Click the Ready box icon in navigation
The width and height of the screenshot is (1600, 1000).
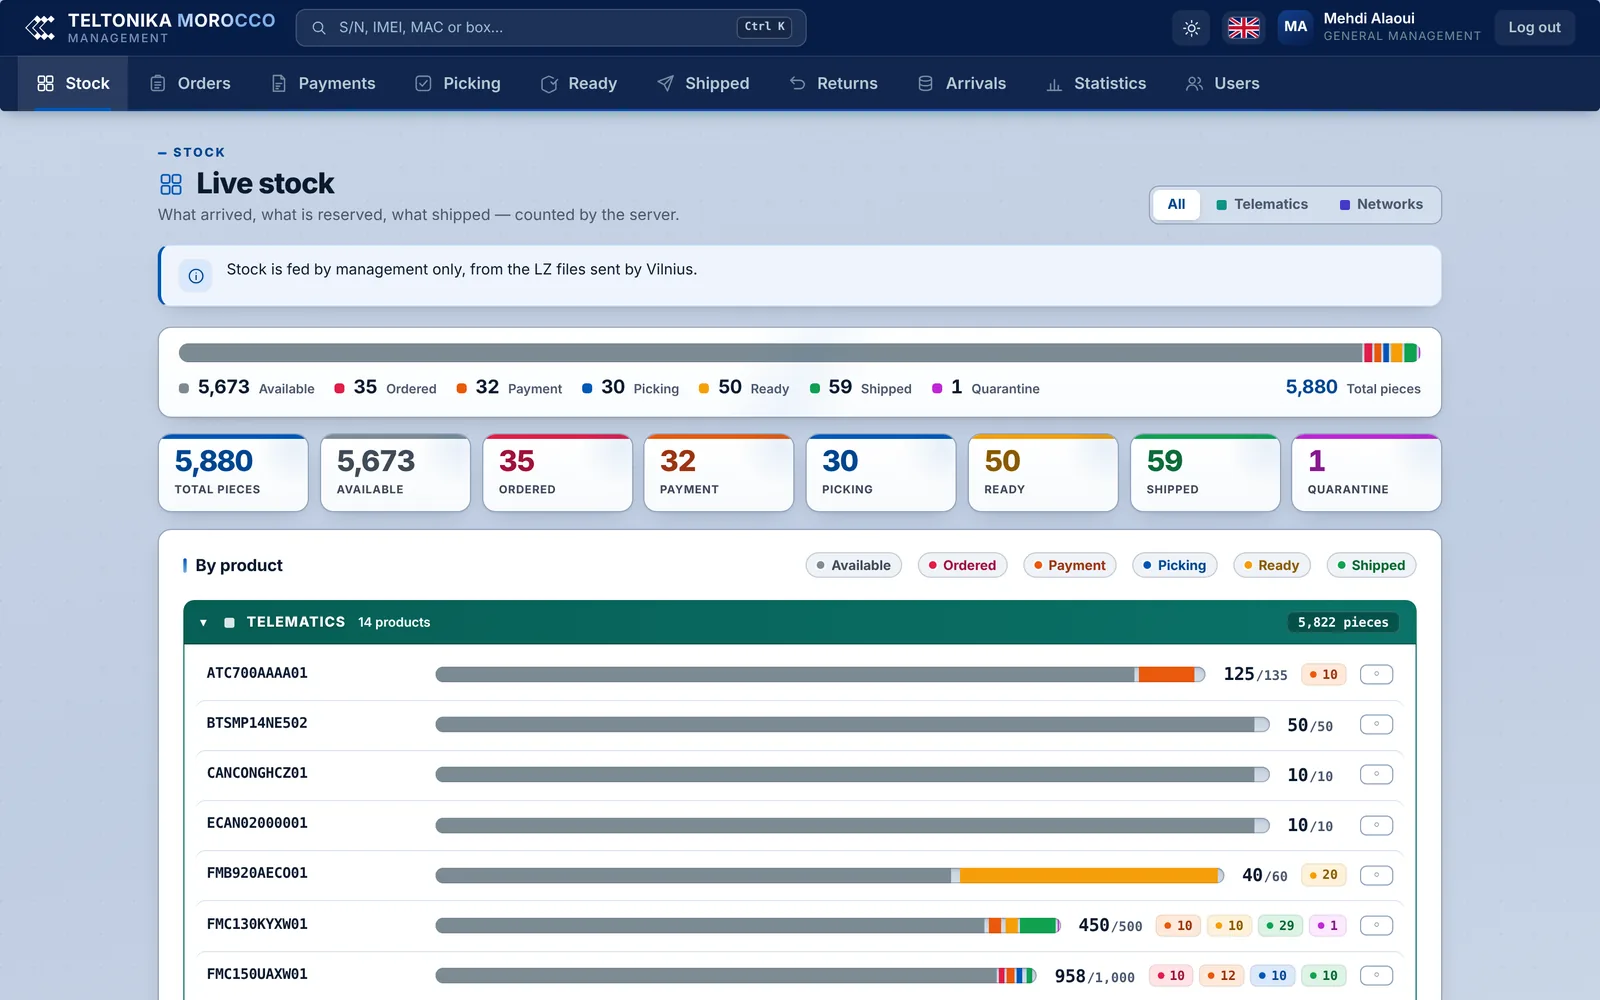(549, 84)
